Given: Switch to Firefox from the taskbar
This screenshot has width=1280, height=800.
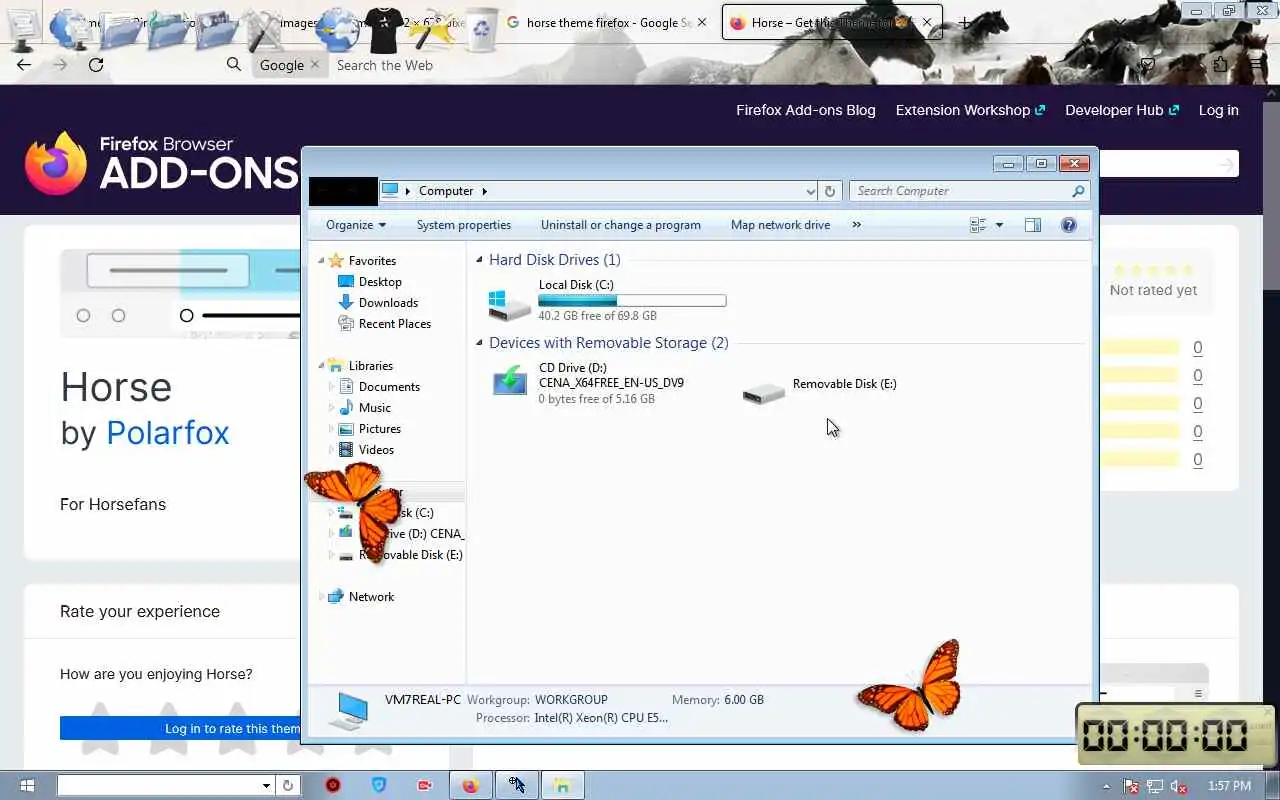Looking at the screenshot, I should pos(471,786).
